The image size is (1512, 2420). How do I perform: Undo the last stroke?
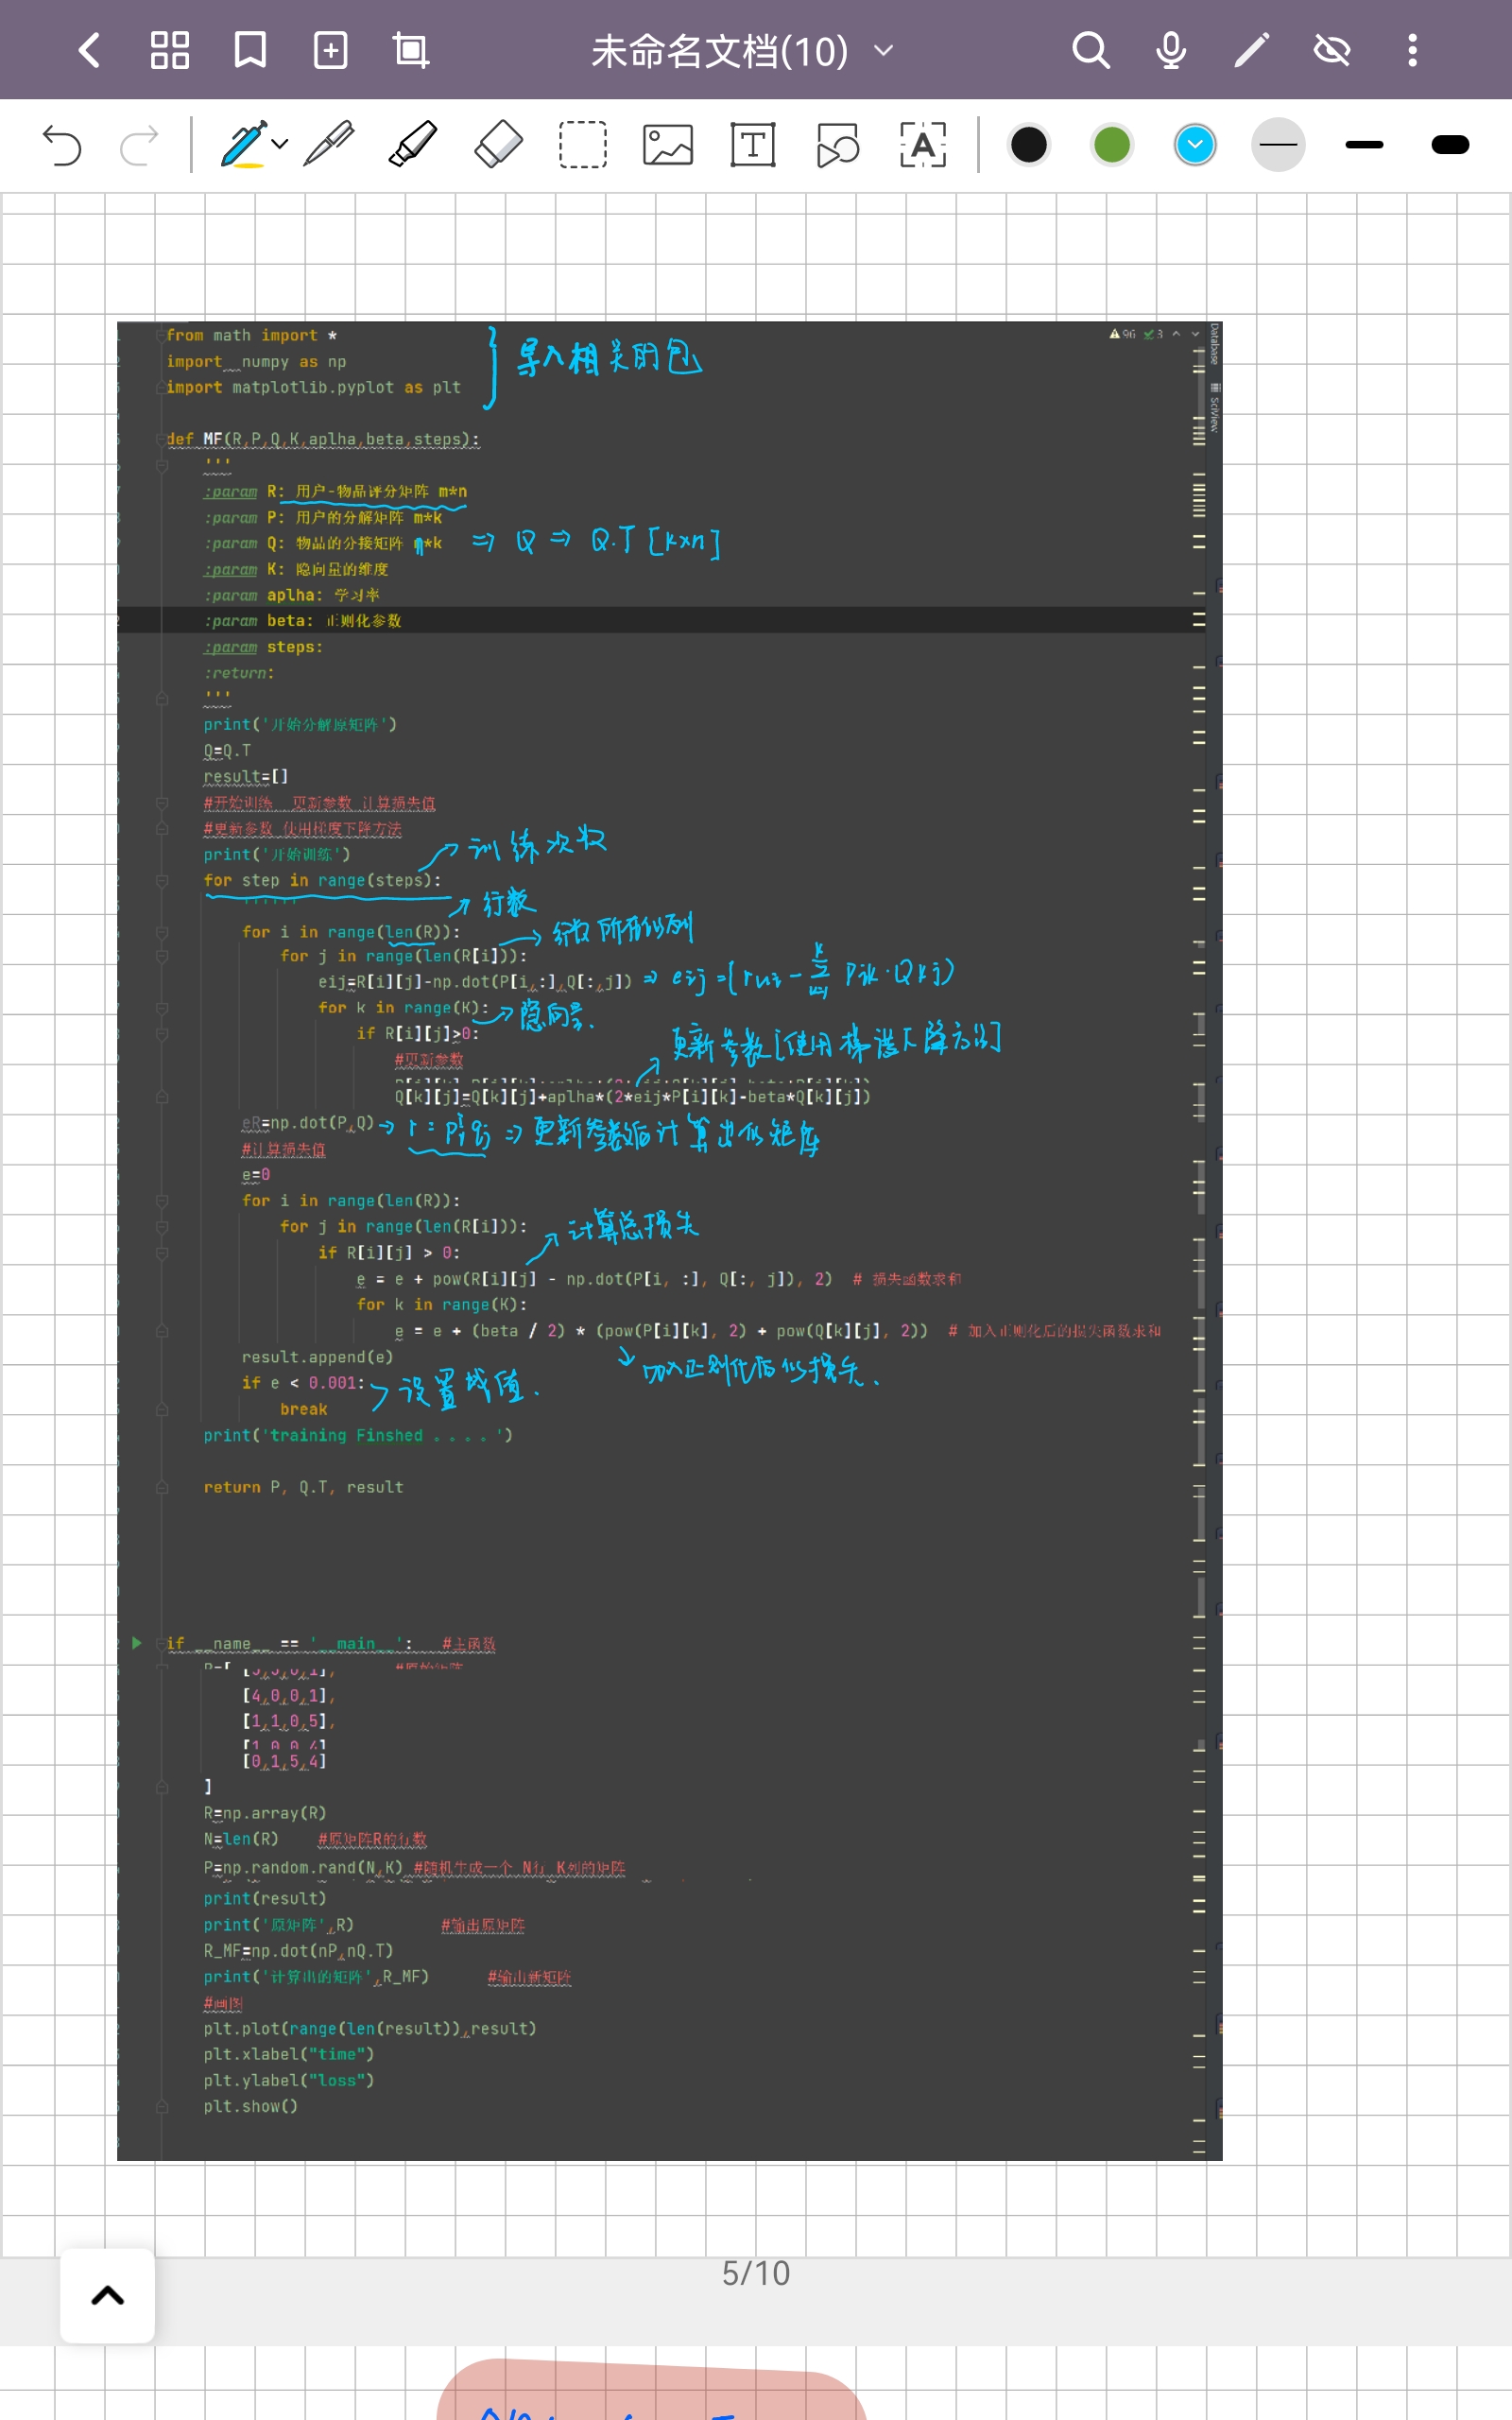coord(62,146)
